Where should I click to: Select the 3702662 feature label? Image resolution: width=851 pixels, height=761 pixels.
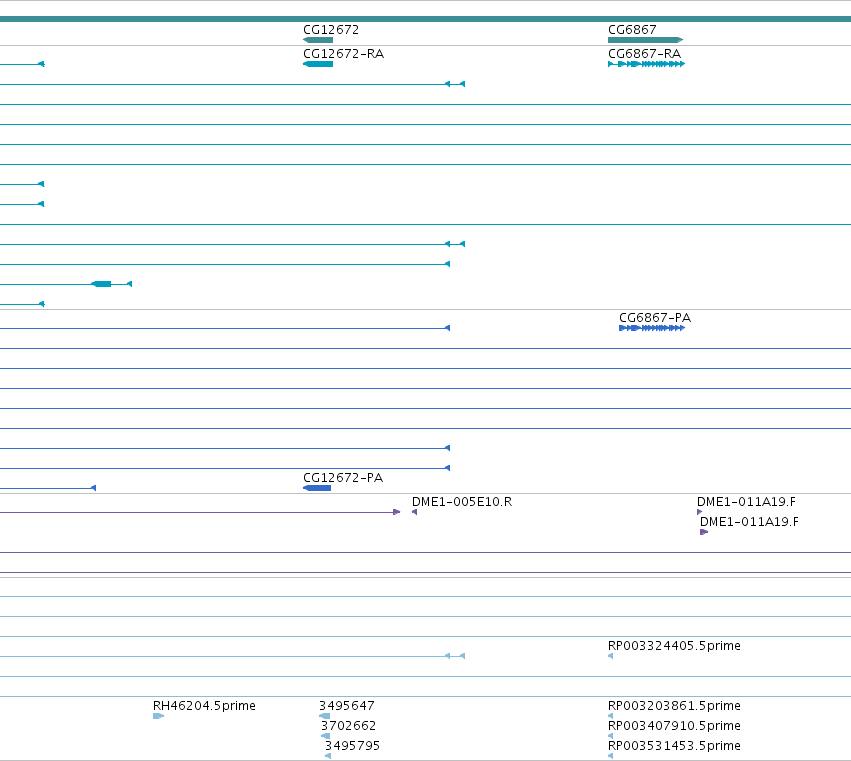(348, 726)
